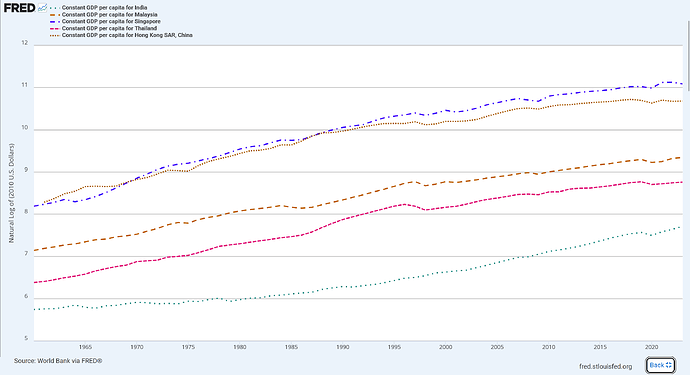The width and height of the screenshot is (690, 375).
Task: Click the x-axis label 1990
Action: (343, 347)
